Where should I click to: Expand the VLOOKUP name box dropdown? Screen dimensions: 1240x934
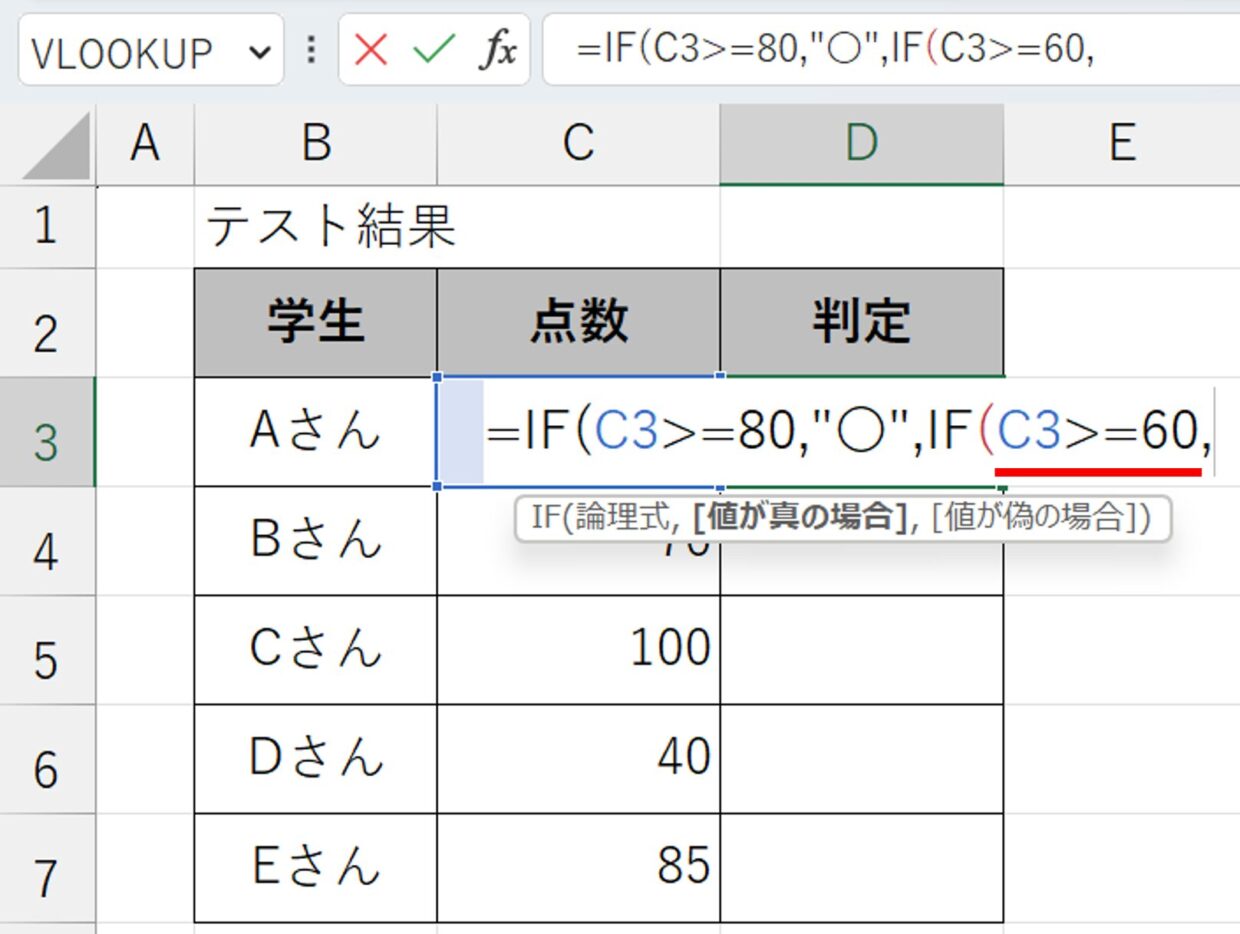pos(261,51)
